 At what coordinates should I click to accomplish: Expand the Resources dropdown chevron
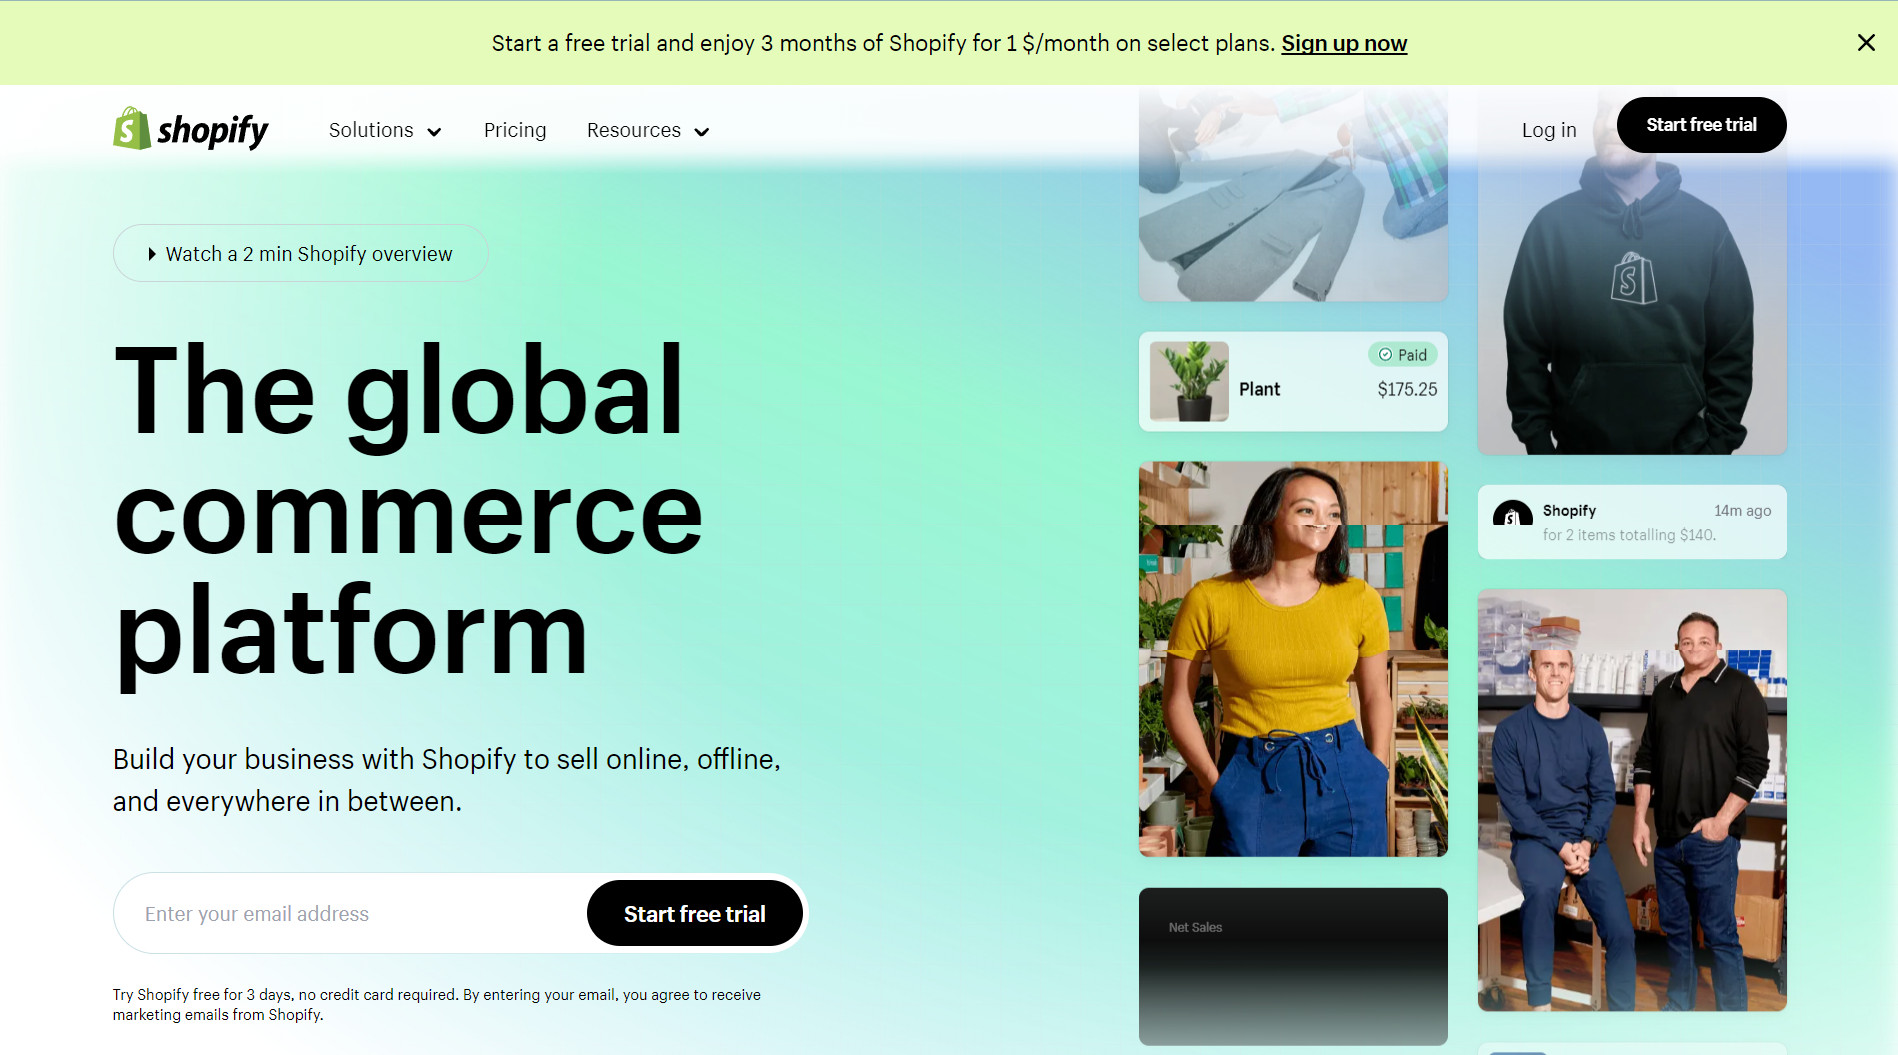(702, 132)
